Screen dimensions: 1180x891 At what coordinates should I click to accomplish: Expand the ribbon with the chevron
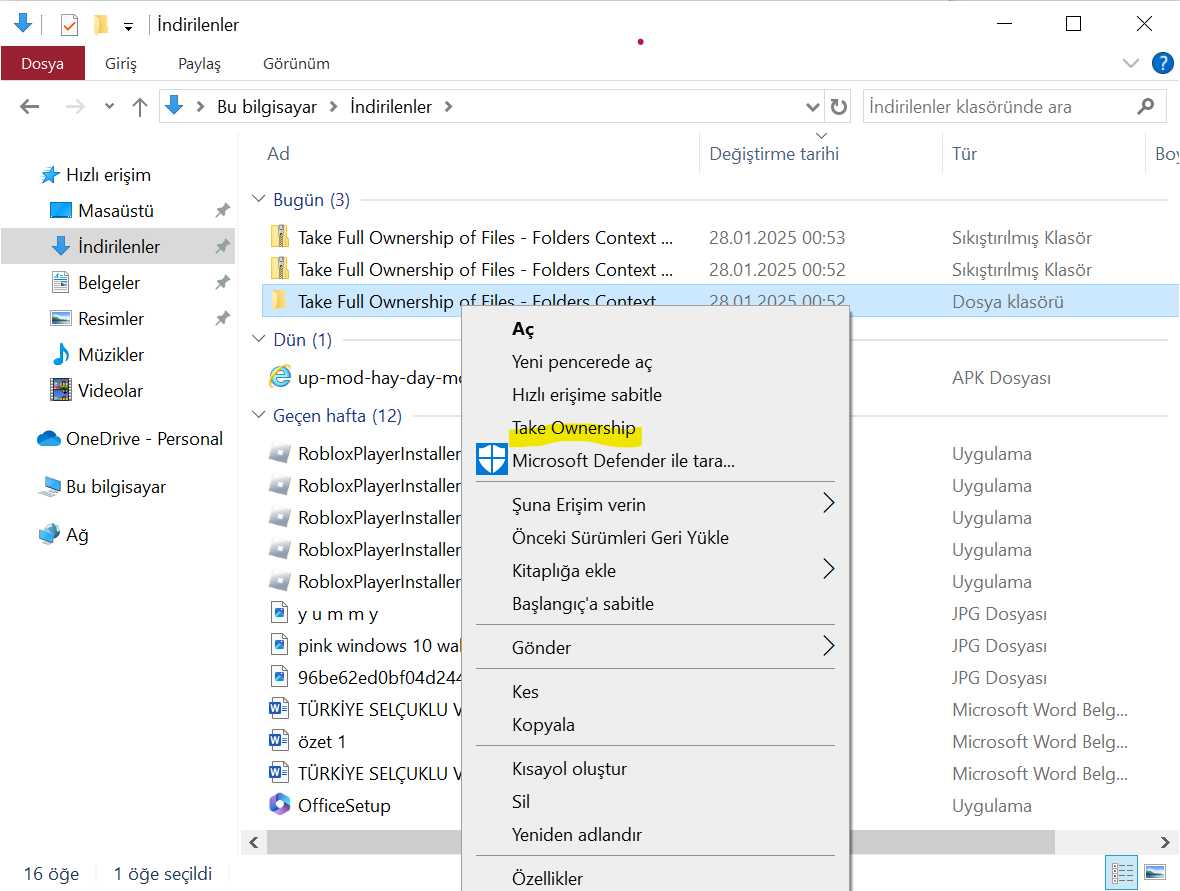(1130, 63)
